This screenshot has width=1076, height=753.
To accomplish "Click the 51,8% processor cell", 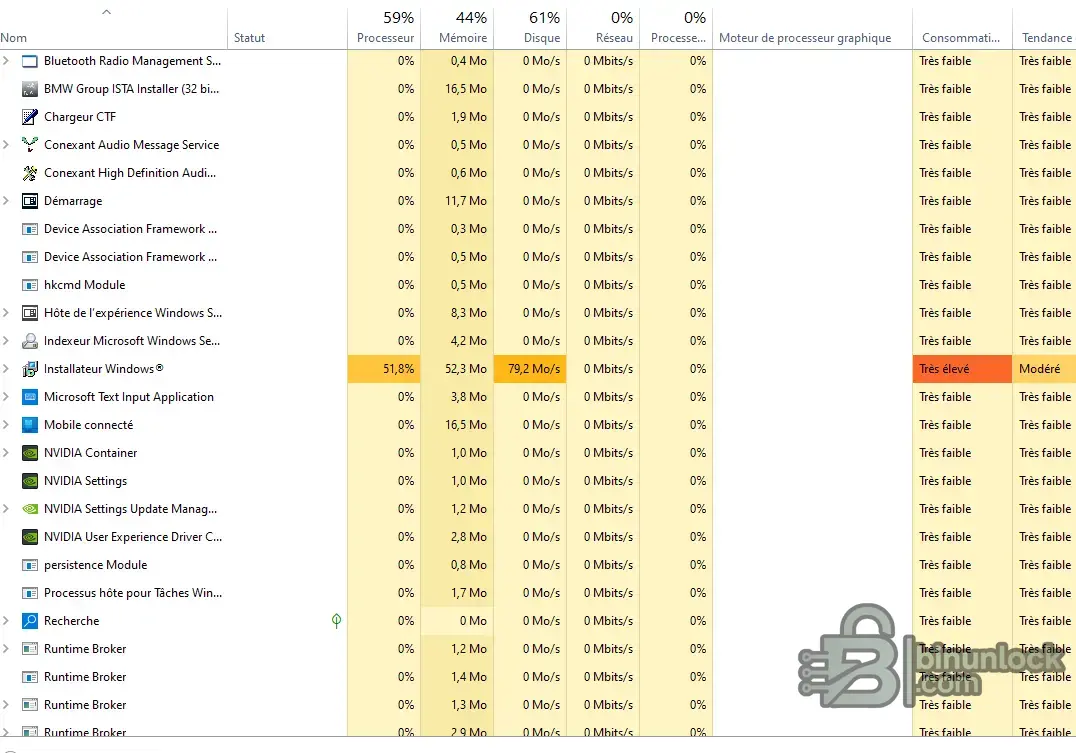I will click(384, 369).
